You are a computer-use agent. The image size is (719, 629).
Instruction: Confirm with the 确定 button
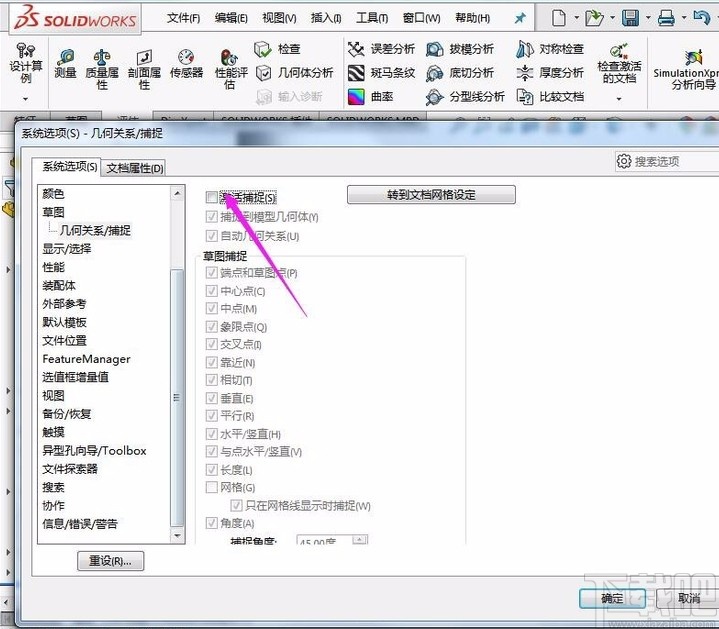coord(613,598)
